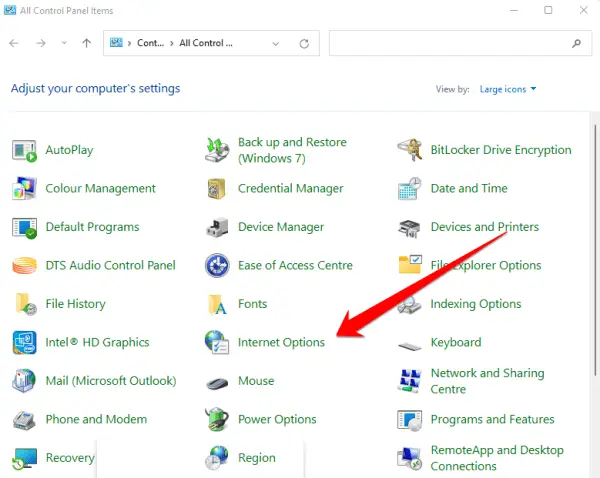The image size is (600, 478).
Task: Click the All Control ... breadcrumb segment
Action: click(x=206, y=43)
